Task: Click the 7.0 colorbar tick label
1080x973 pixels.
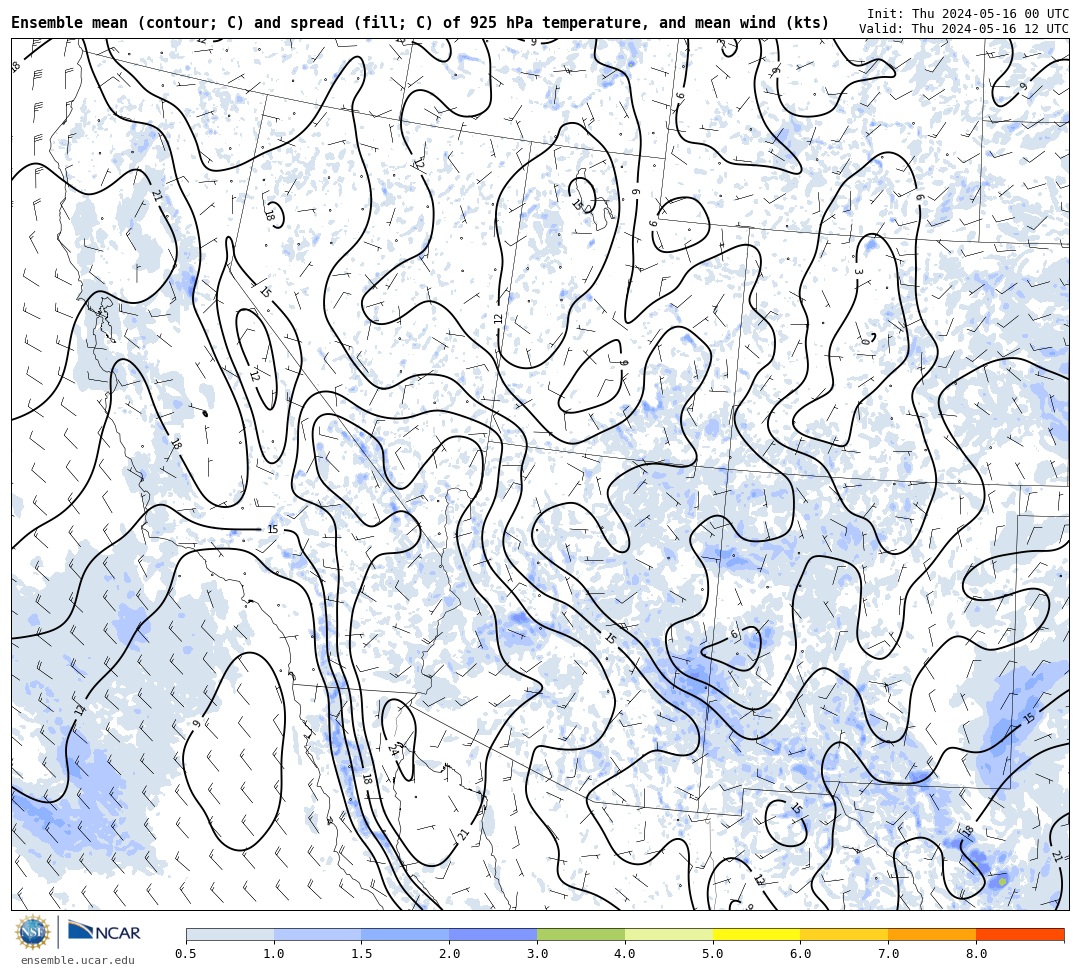Action: [889, 954]
